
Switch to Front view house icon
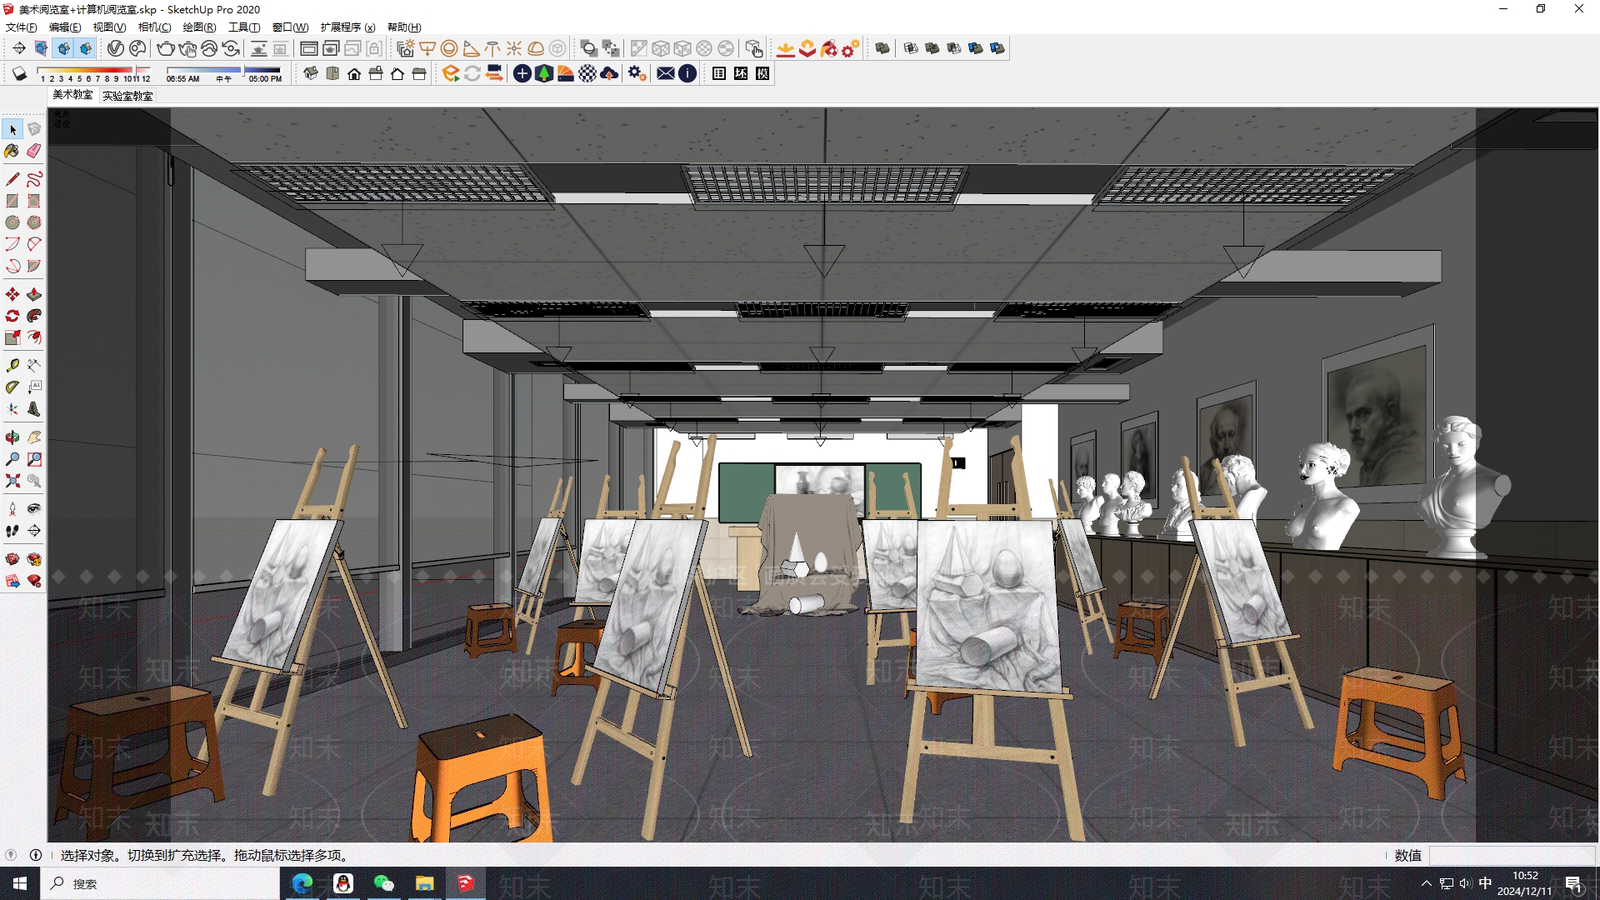coord(354,74)
